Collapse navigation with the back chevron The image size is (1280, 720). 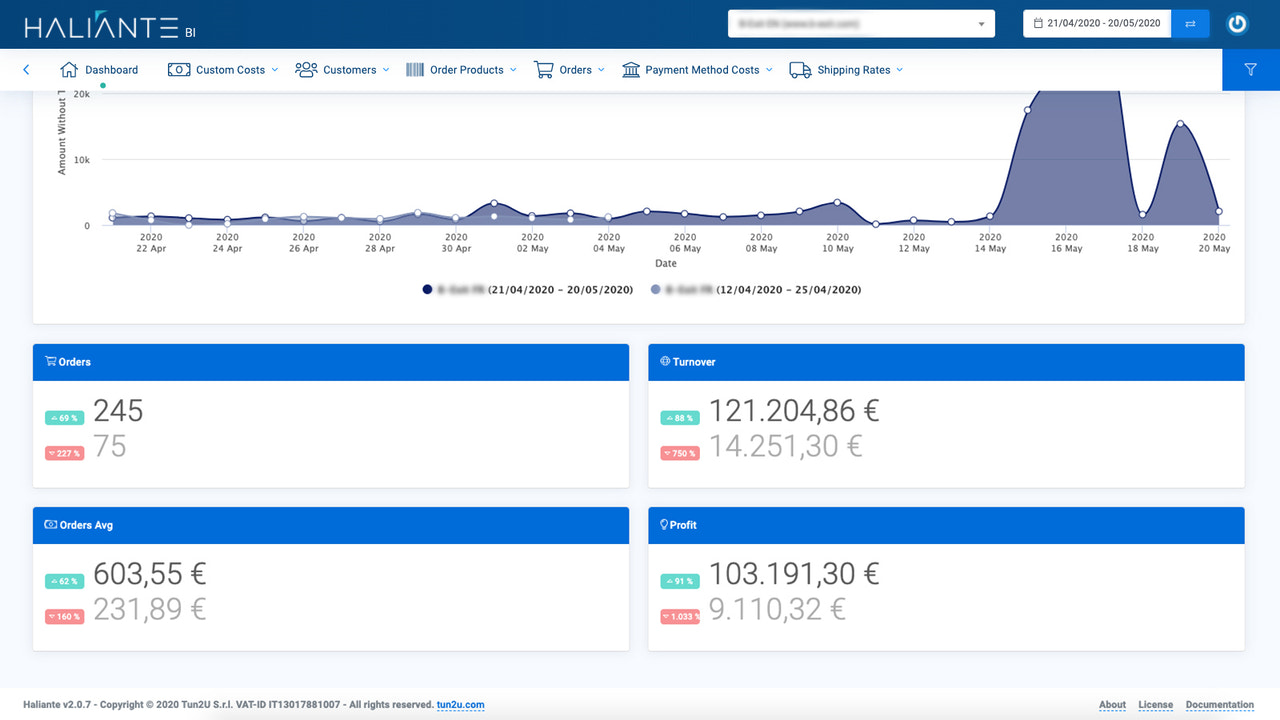[26, 70]
